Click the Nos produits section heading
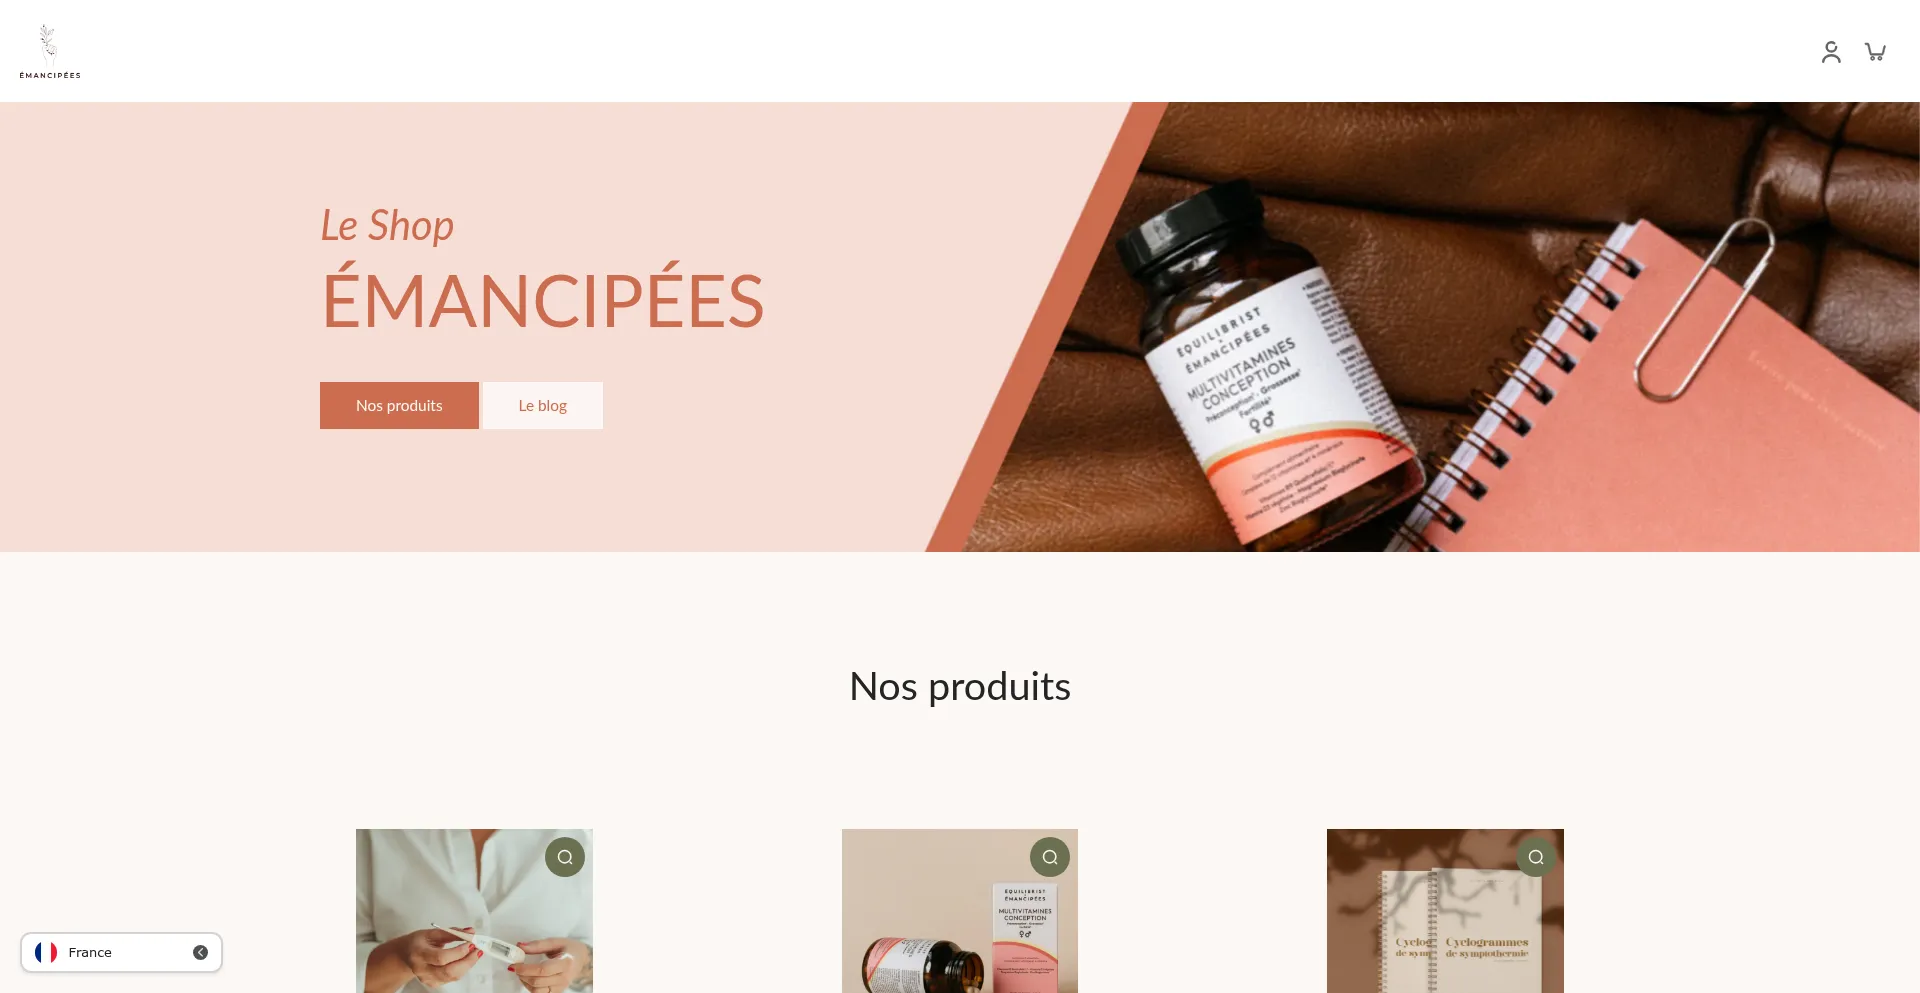The width and height of the screenshot is (1920, 993). [x=960, y=686]
